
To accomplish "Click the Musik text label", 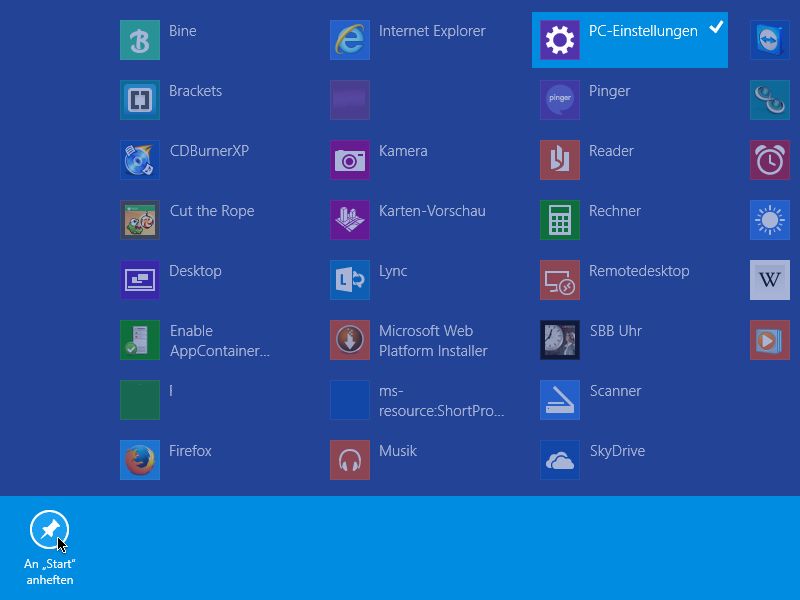I will 398,451.
